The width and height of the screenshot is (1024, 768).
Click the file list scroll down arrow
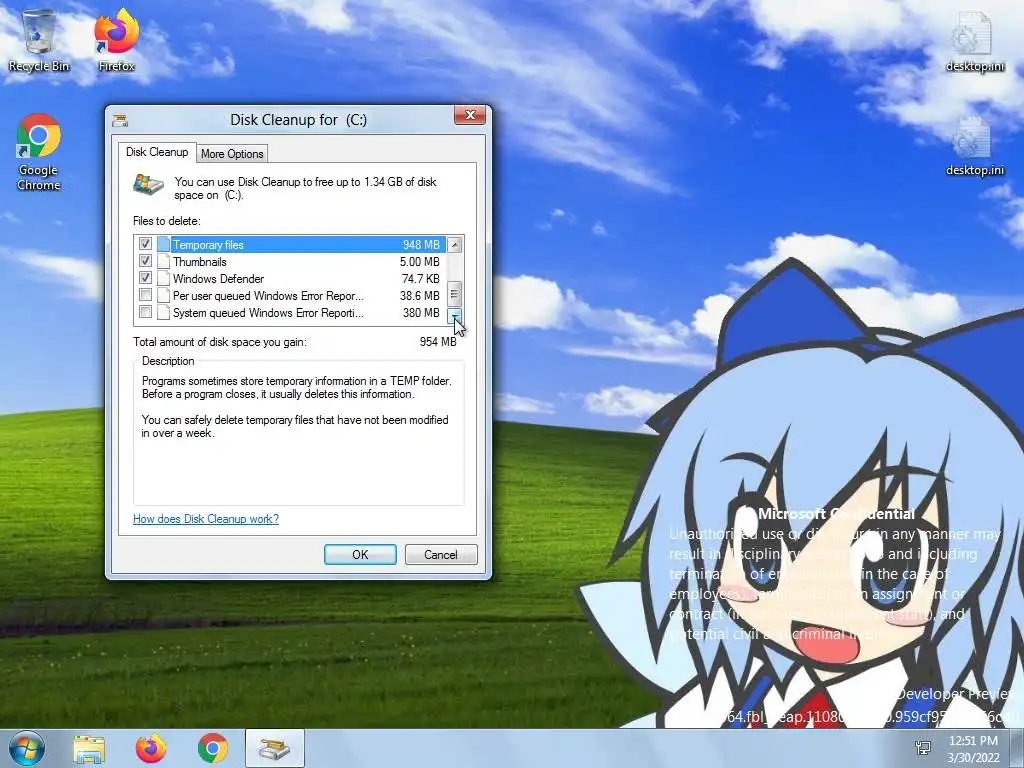pyautogui.click(x=455, y=316)
